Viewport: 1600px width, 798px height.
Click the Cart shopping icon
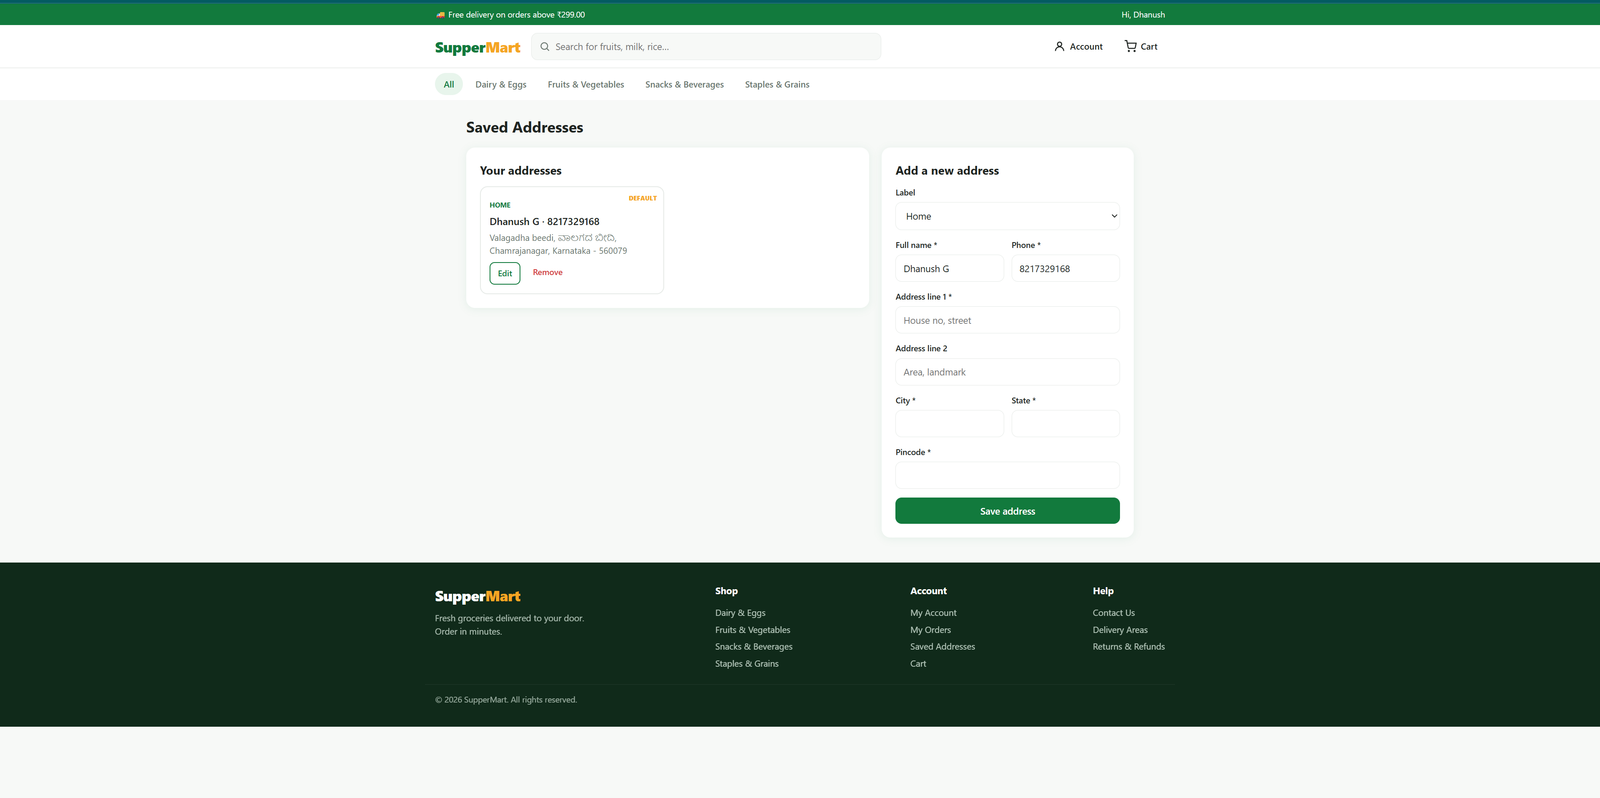[1130, 46]
